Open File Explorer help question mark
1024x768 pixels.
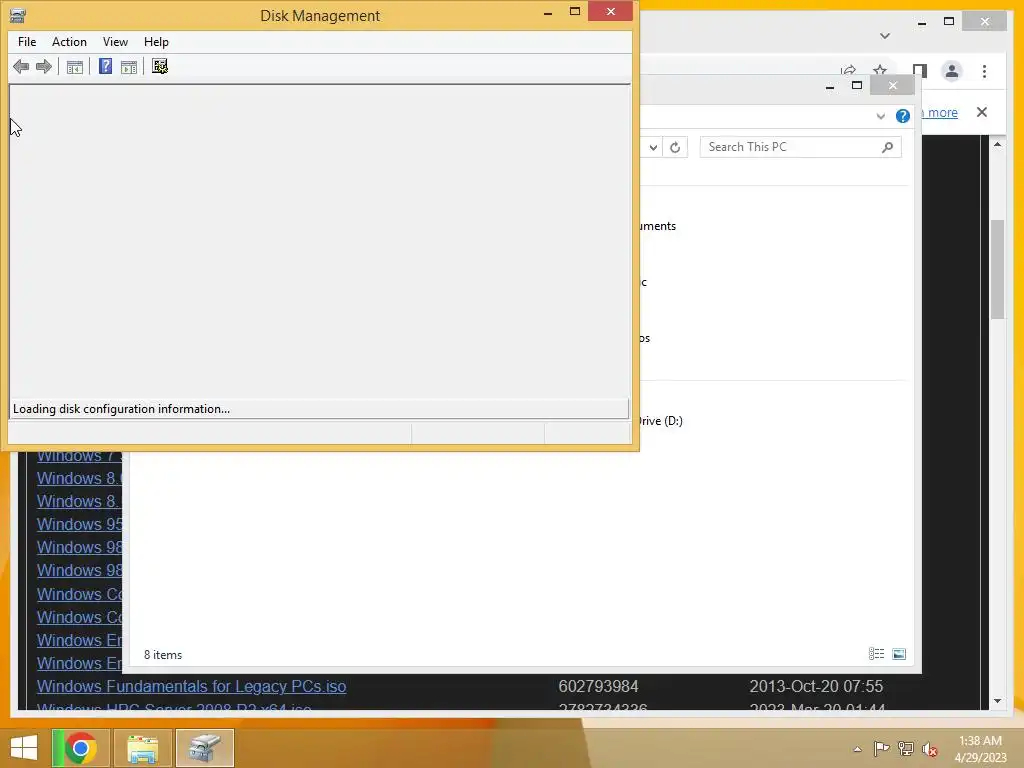click(903, 116)
